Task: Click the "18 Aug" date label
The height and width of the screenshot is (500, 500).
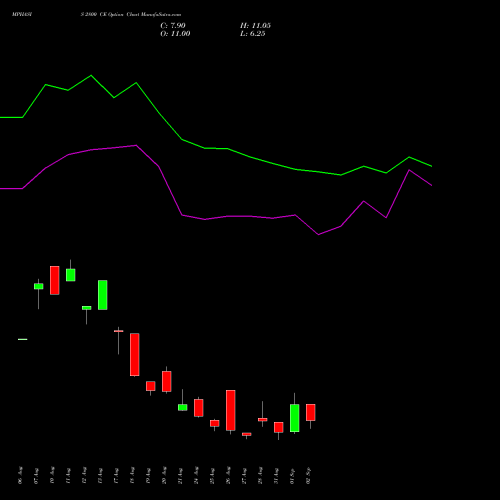Action: (x=132, y=476)
